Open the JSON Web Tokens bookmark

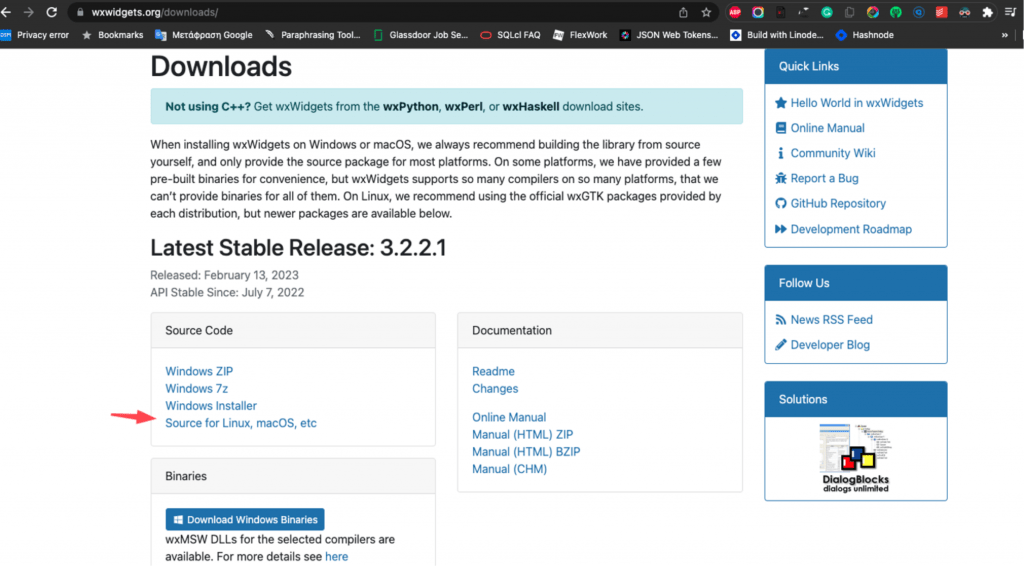click(669, 35)
